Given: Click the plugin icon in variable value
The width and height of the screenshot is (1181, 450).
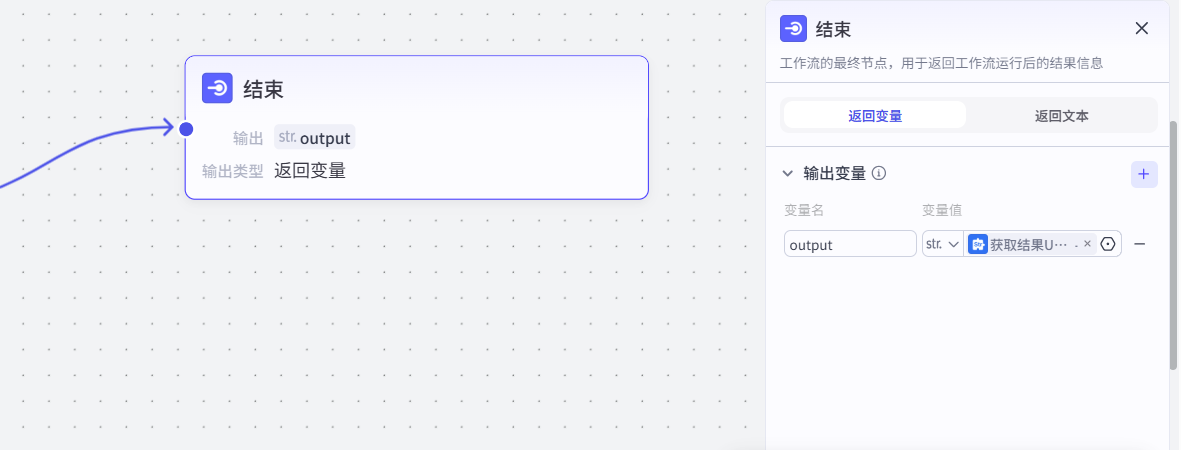Looking at the screenshot, I should tap(977, 244).
